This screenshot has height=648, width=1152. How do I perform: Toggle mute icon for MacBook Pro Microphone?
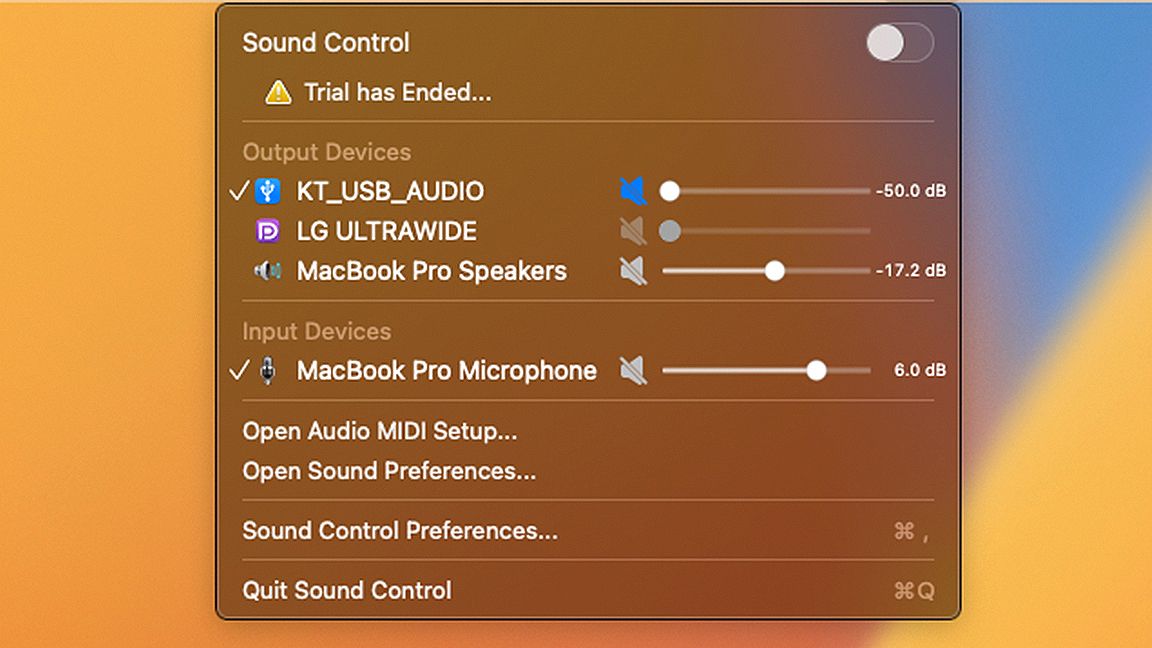pos(633,370)
